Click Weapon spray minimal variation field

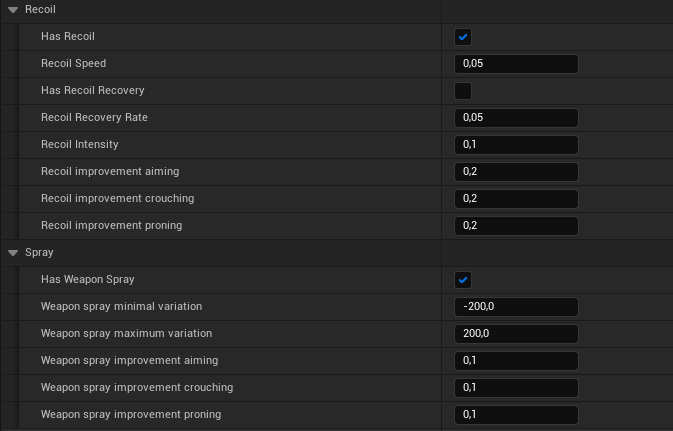pyautogui.click(x=516, y=307)
